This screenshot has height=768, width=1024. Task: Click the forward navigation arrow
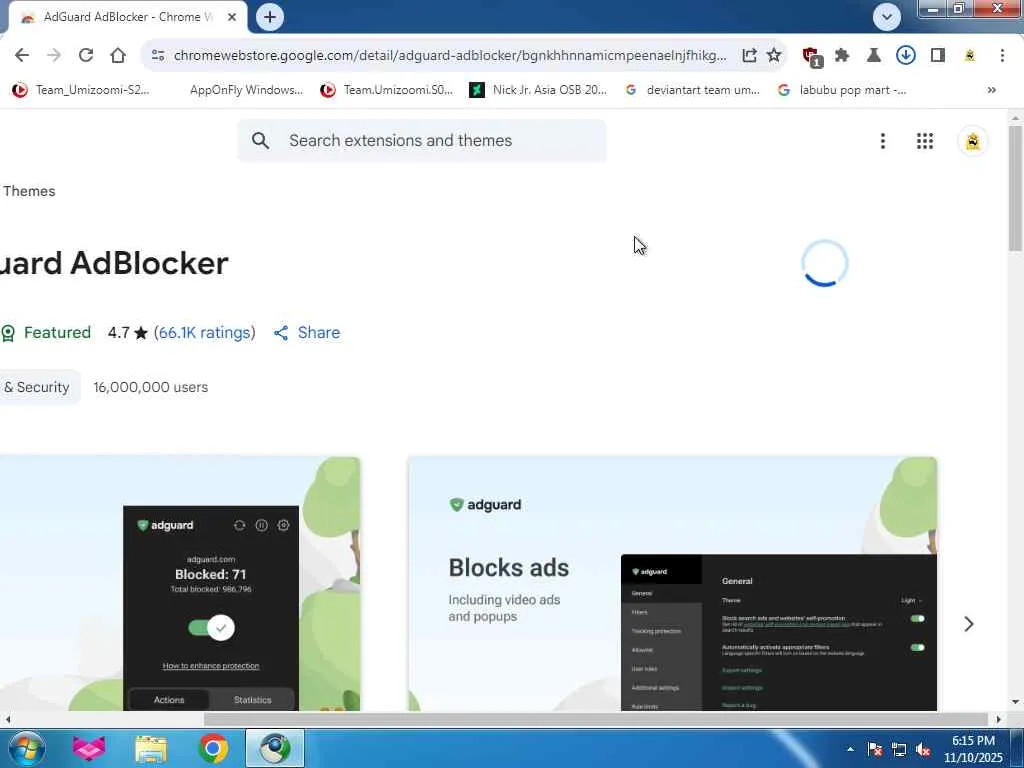pos(54,56)
